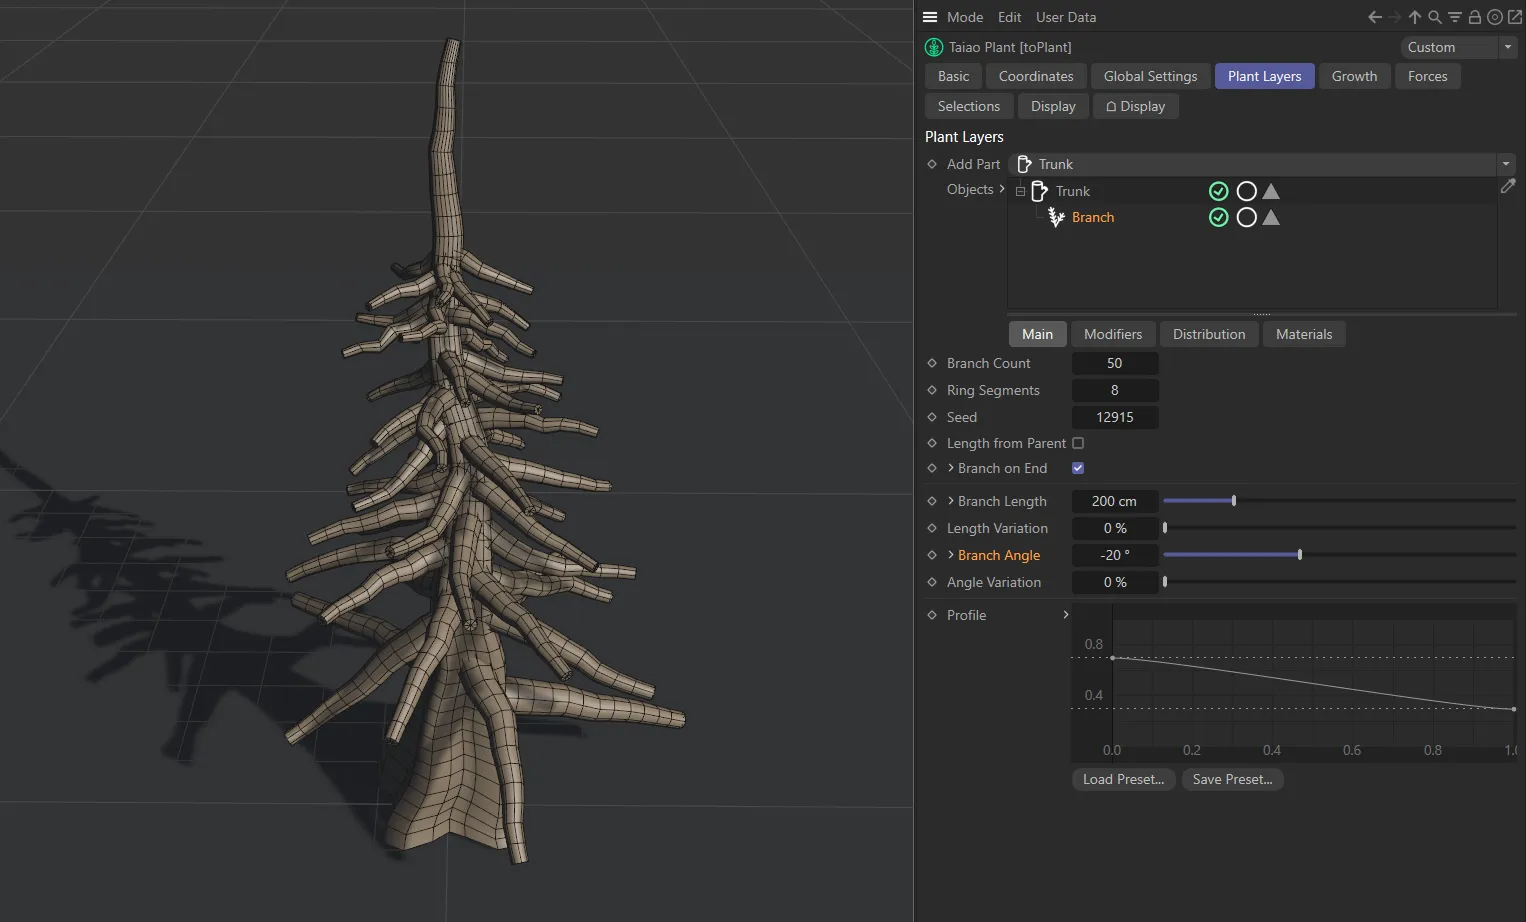1526x922 pixels.
Task: Toggle the green enable checkmark for Branch
Action: (1218, 217)
